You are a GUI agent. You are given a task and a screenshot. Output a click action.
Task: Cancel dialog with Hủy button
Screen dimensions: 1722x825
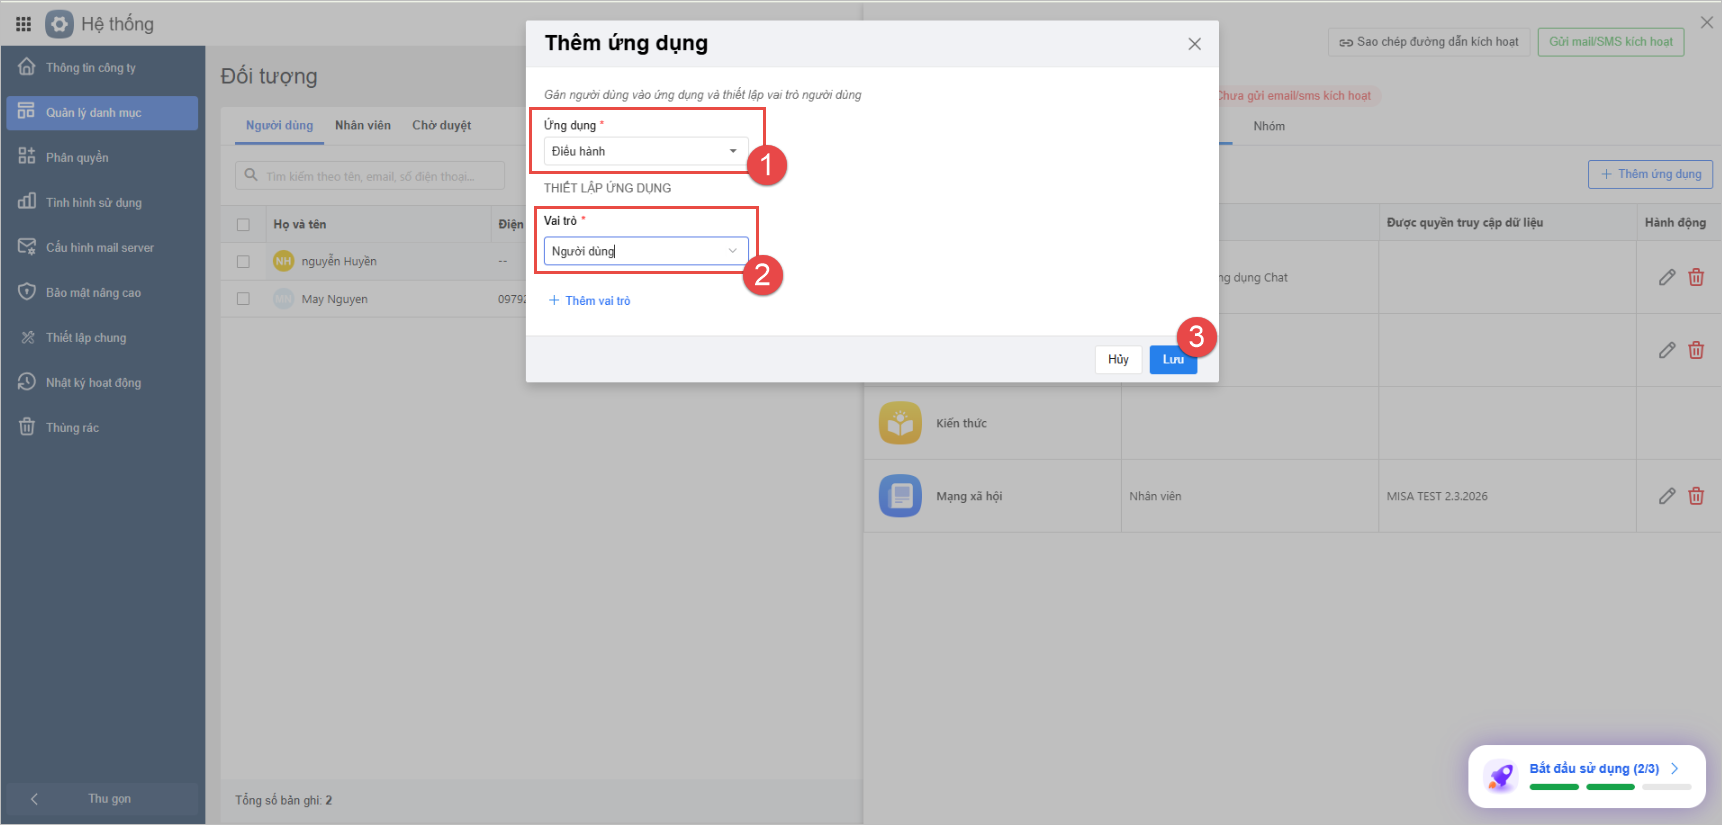click(1118, 360)
